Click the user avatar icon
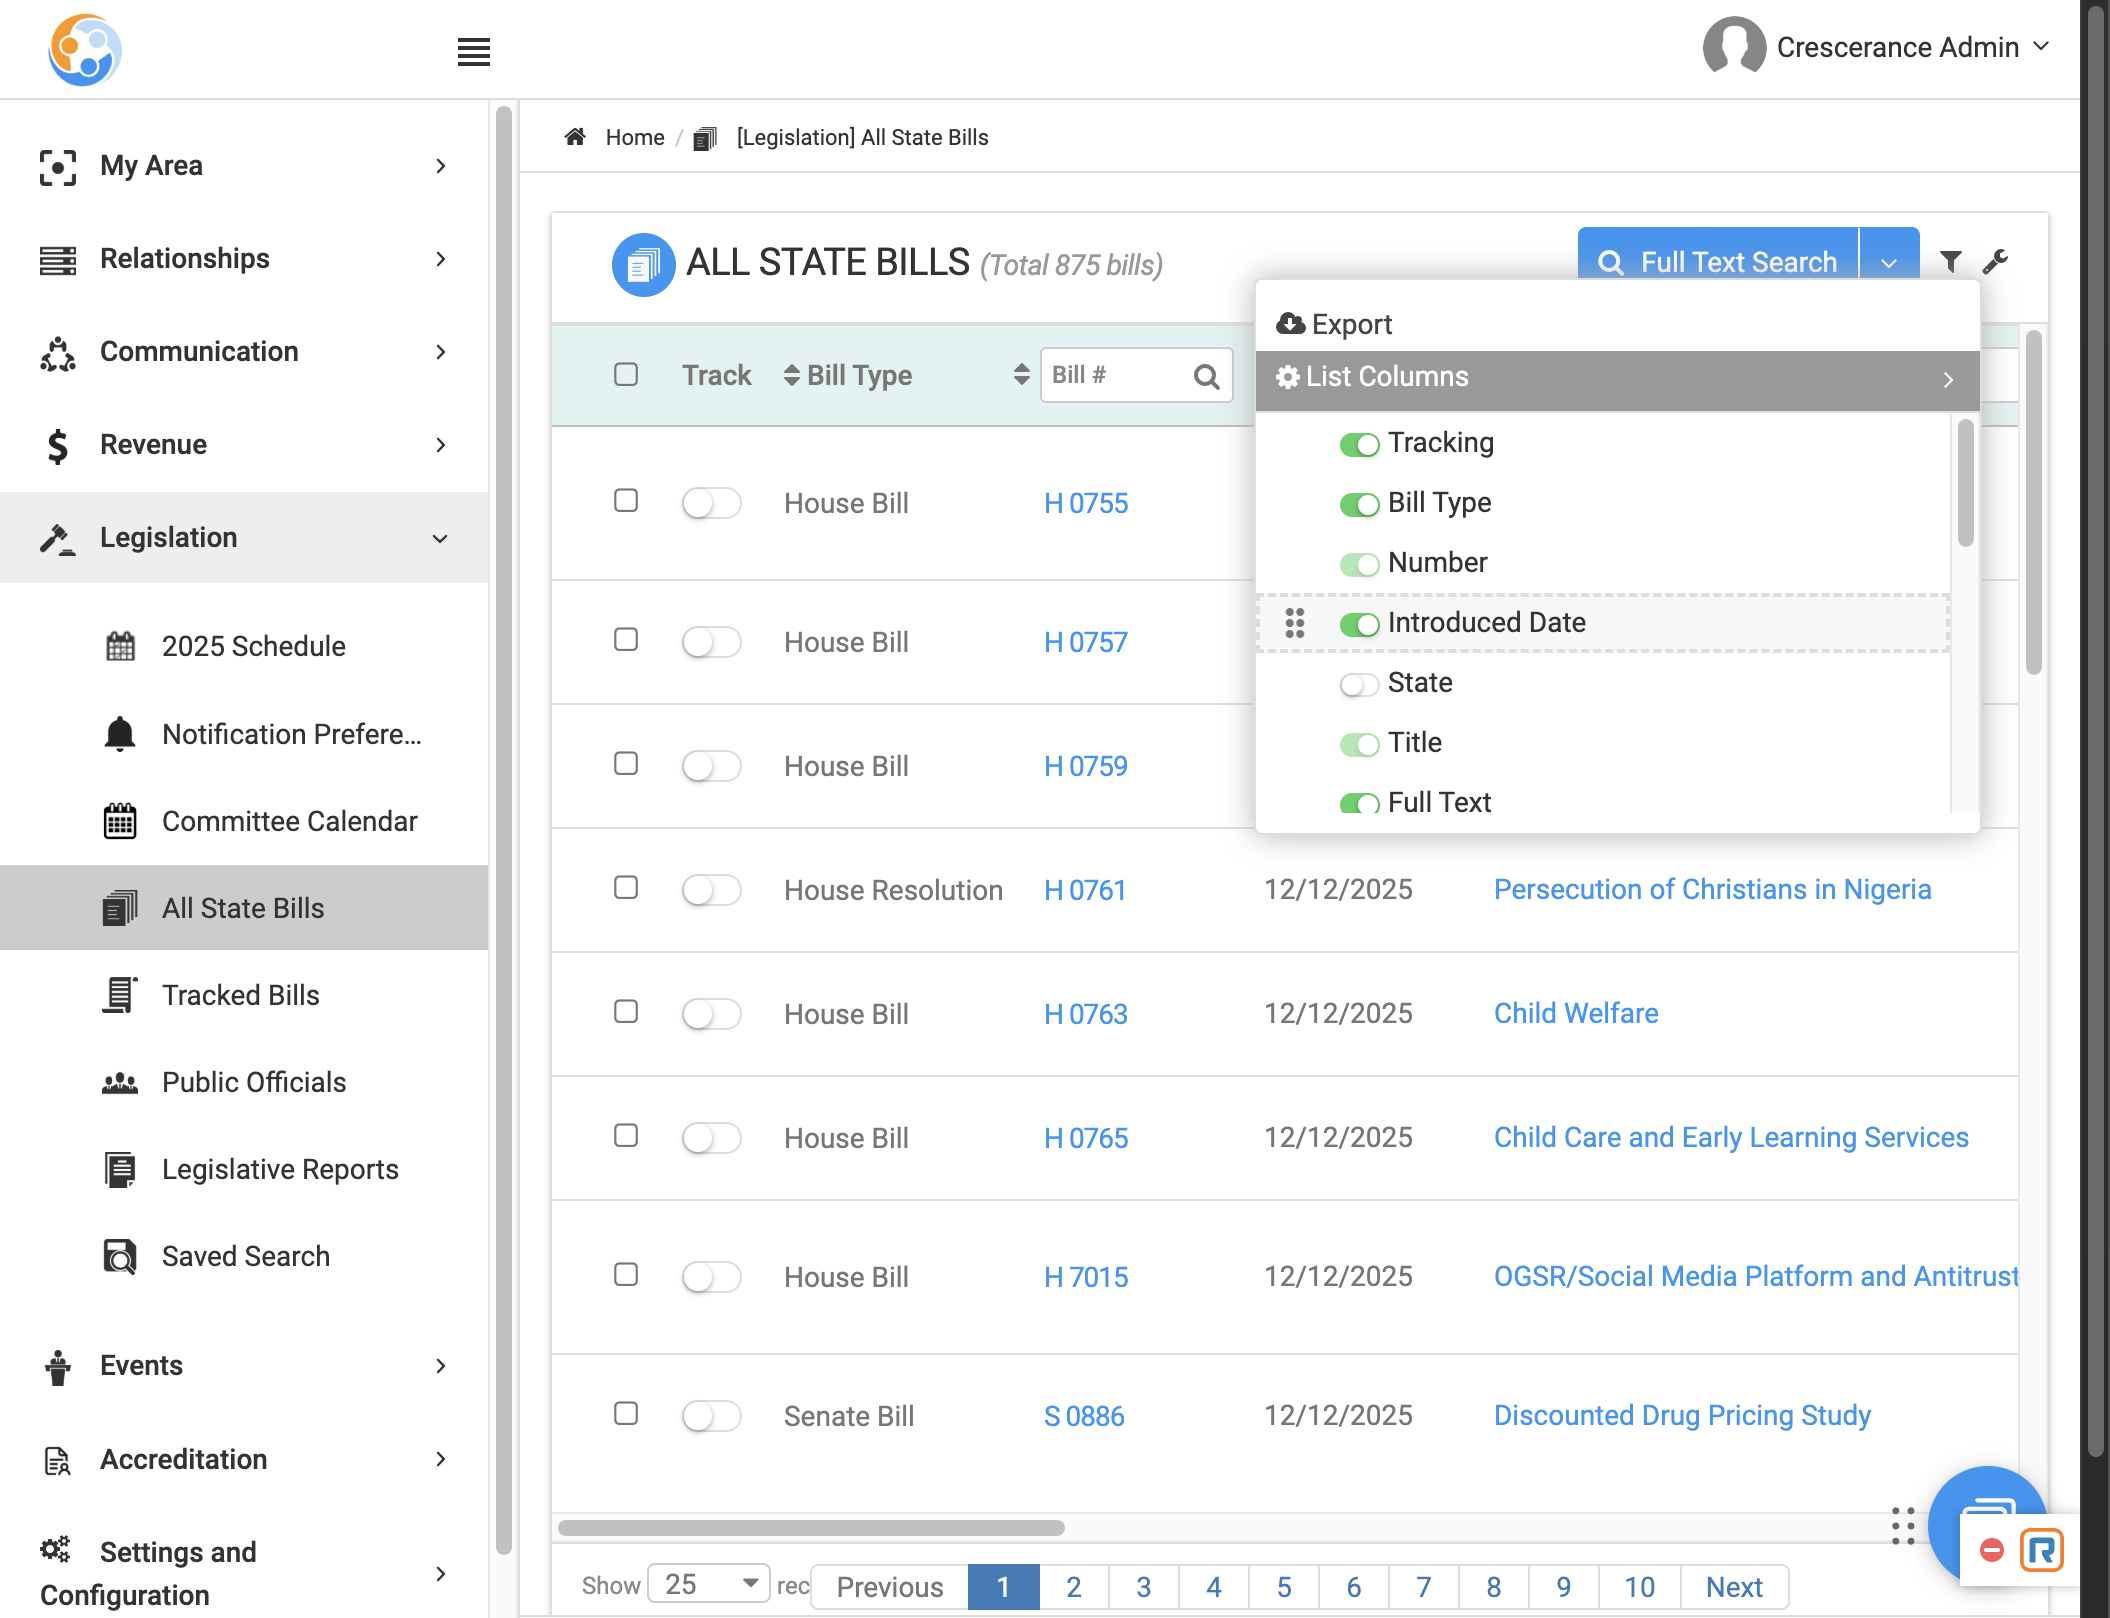 [x=1735, y=47]
